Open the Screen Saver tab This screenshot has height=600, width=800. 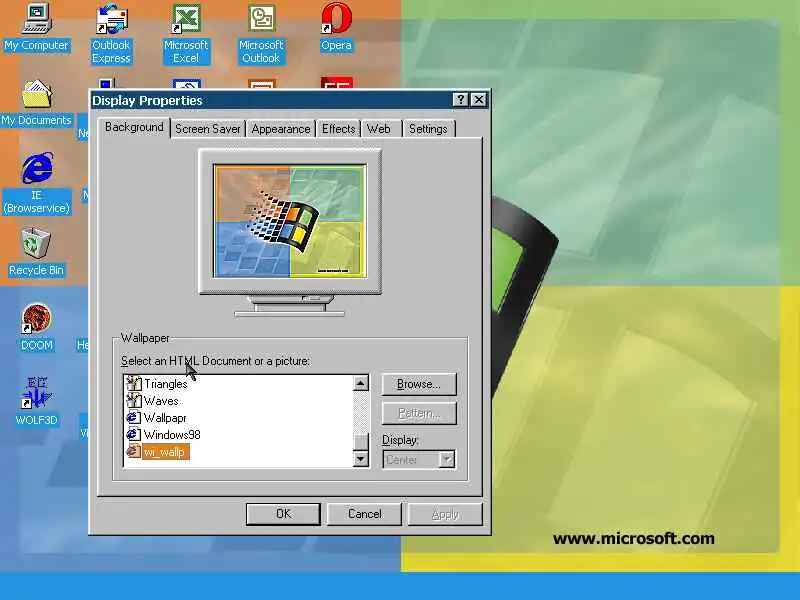pos(208,129)
